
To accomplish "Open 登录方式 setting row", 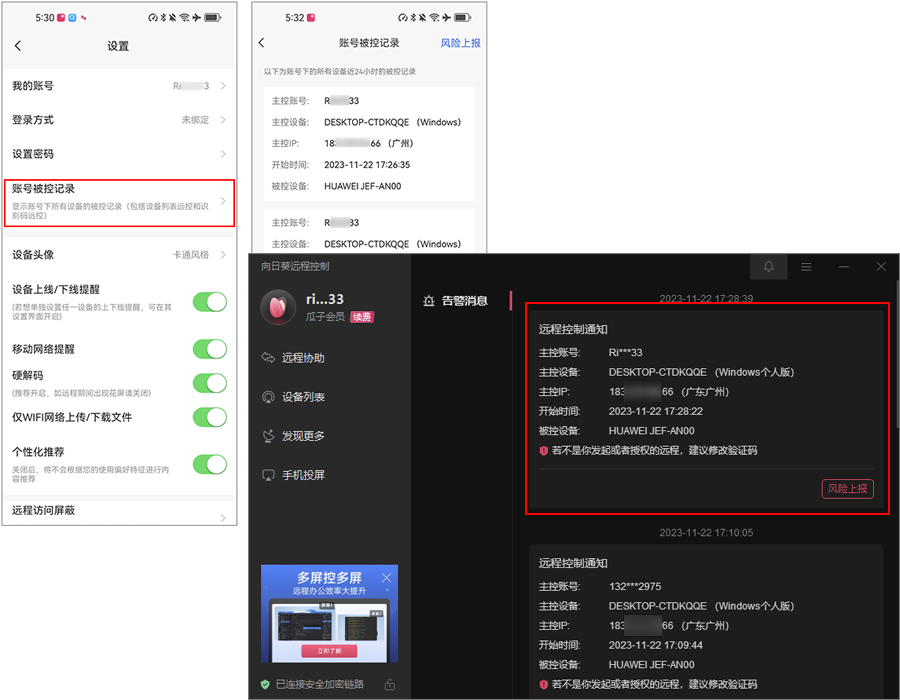I will pyautogui.click(x=119, y=119).
